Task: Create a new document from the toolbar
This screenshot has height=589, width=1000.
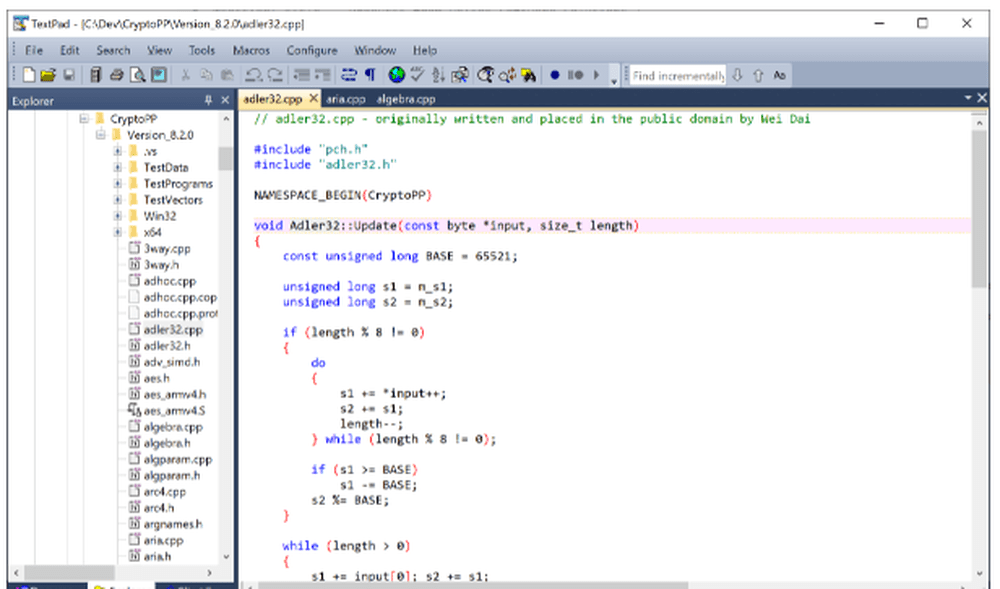Action: point(29,75)
